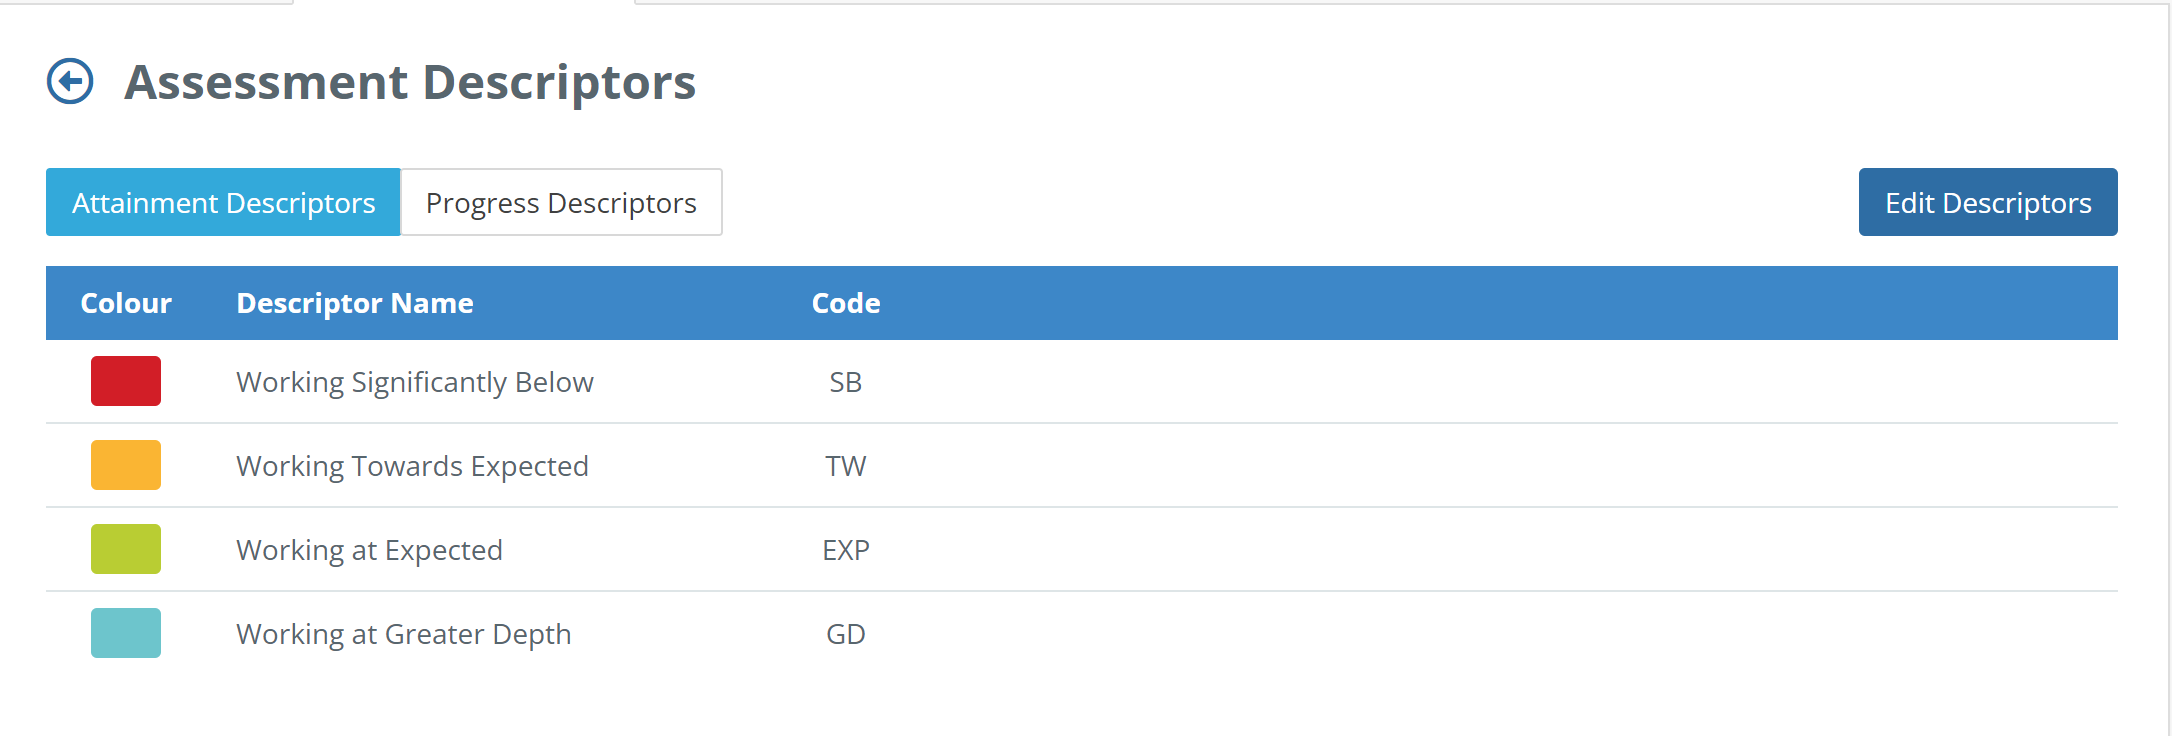Click the red colour swatch
The width and height of the screenshot is (2172, 736).
point(126,381)
